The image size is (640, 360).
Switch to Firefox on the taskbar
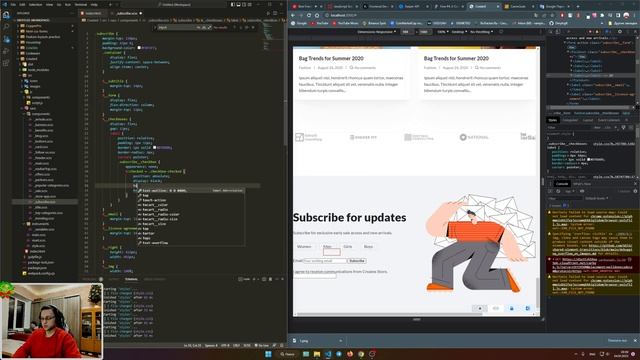click(x=350, y=354)
